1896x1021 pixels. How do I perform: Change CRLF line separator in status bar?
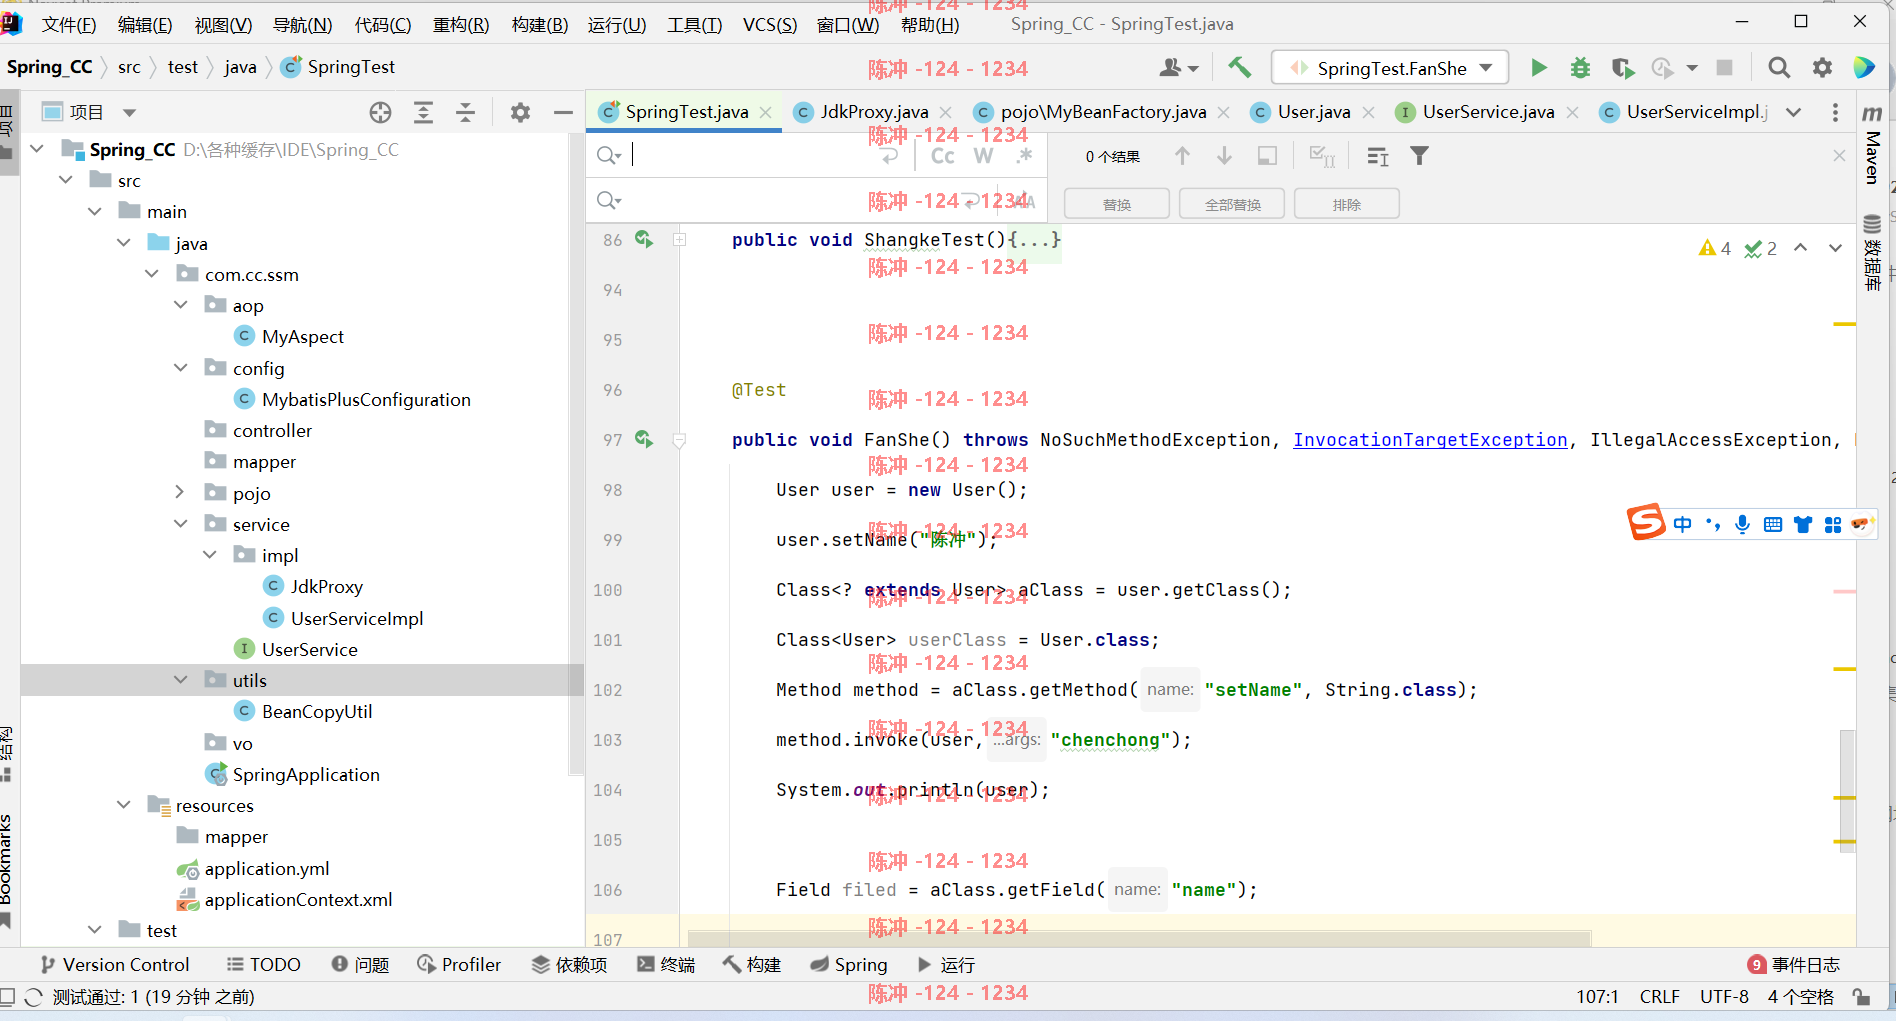1660,996
